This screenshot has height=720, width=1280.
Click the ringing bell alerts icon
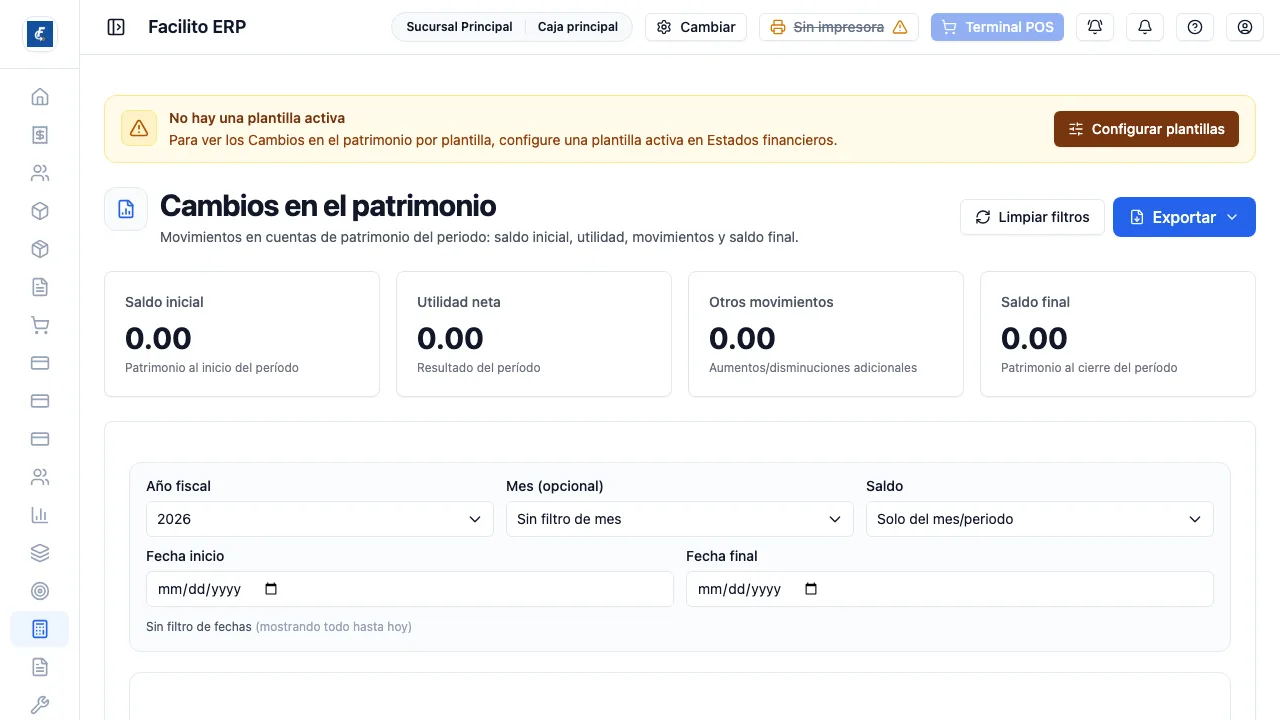pyautogui.click(x=1095, y=27)
